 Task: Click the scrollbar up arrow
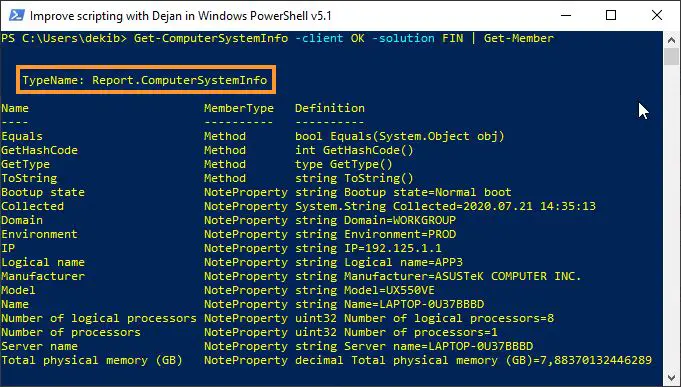click(671, 40)
